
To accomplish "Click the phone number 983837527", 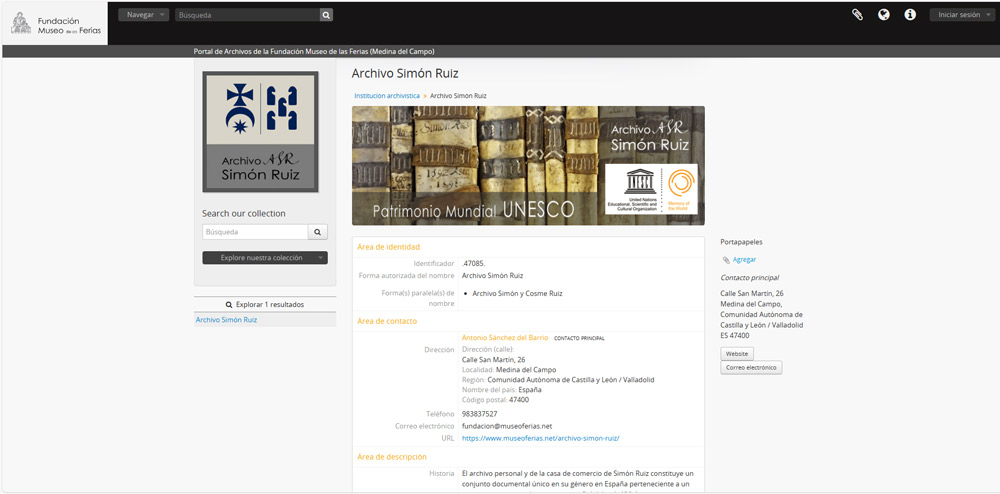I will [x=480, y=414].
